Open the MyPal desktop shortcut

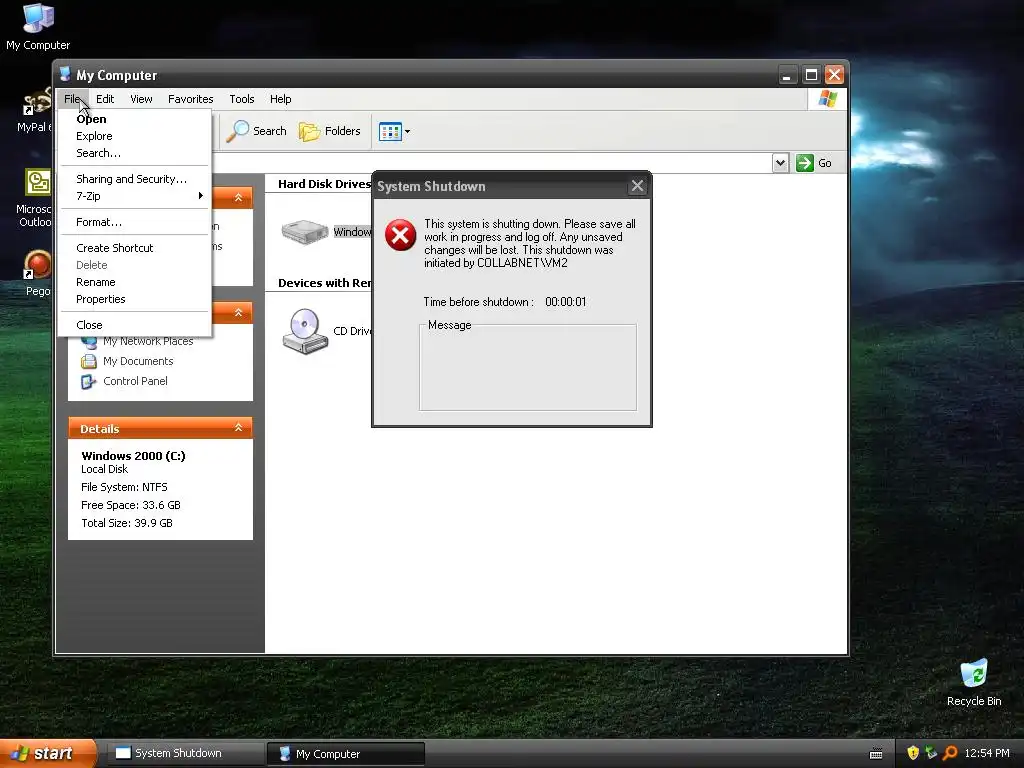click(x=36, y=111)
